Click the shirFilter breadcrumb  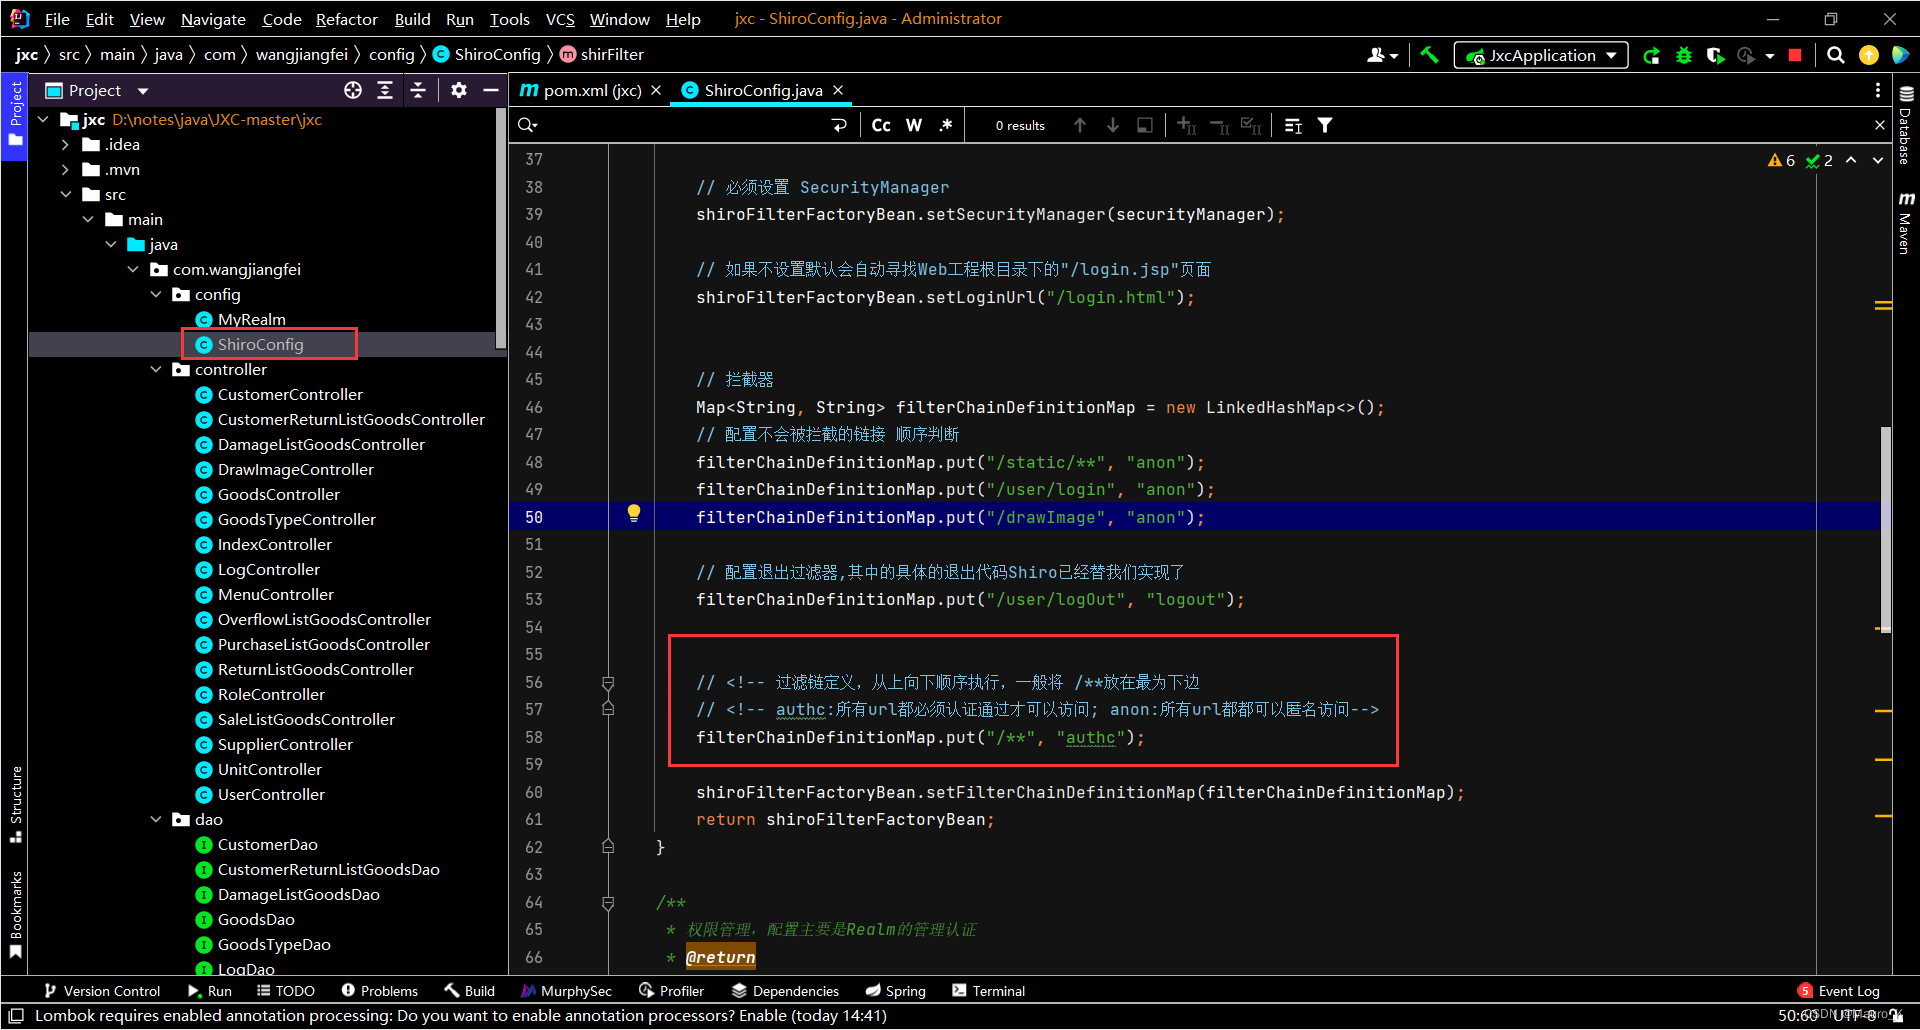click(x=602, y=54)
